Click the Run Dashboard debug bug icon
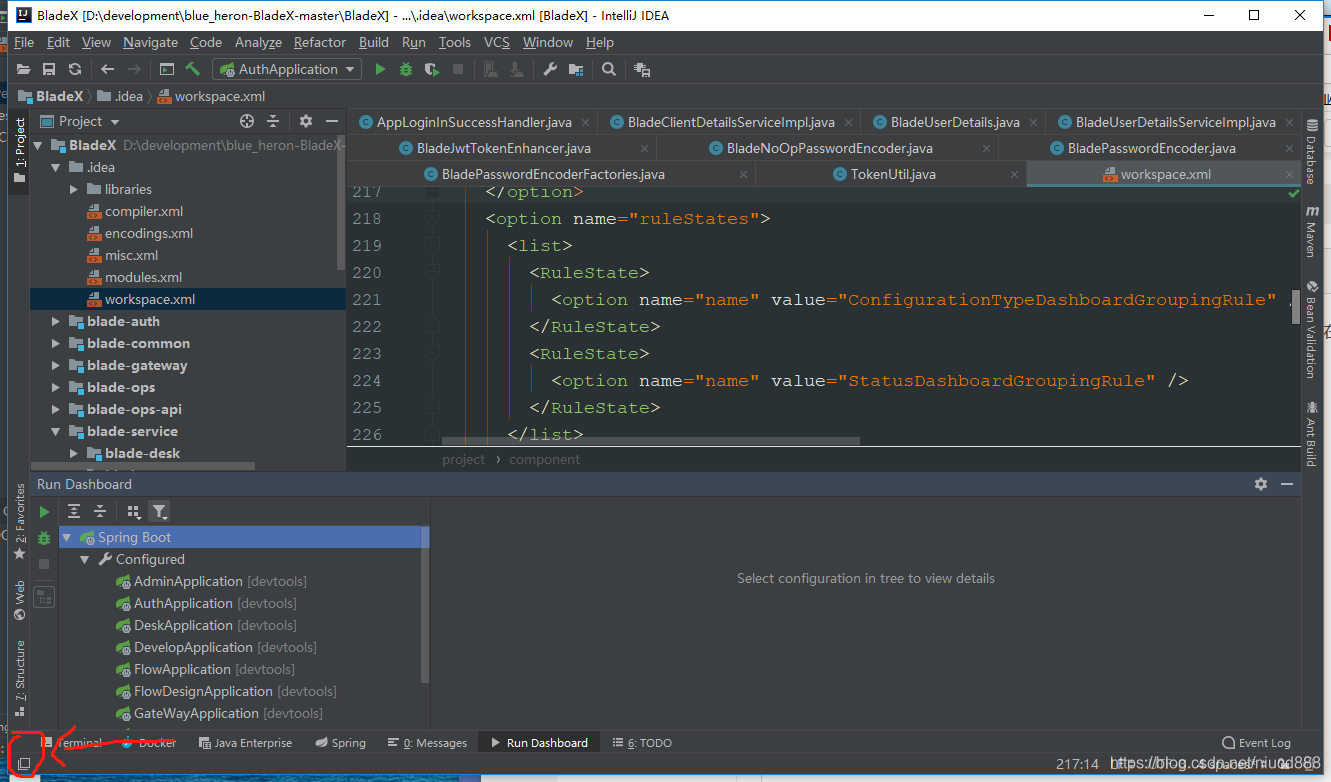Viewport: 1331px width, 782px height. coord(44,538)
